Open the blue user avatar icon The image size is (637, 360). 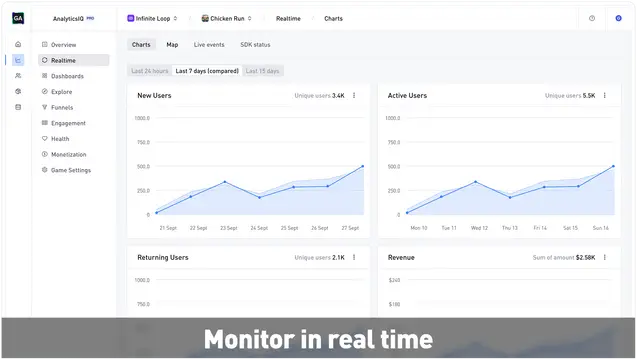618,18
